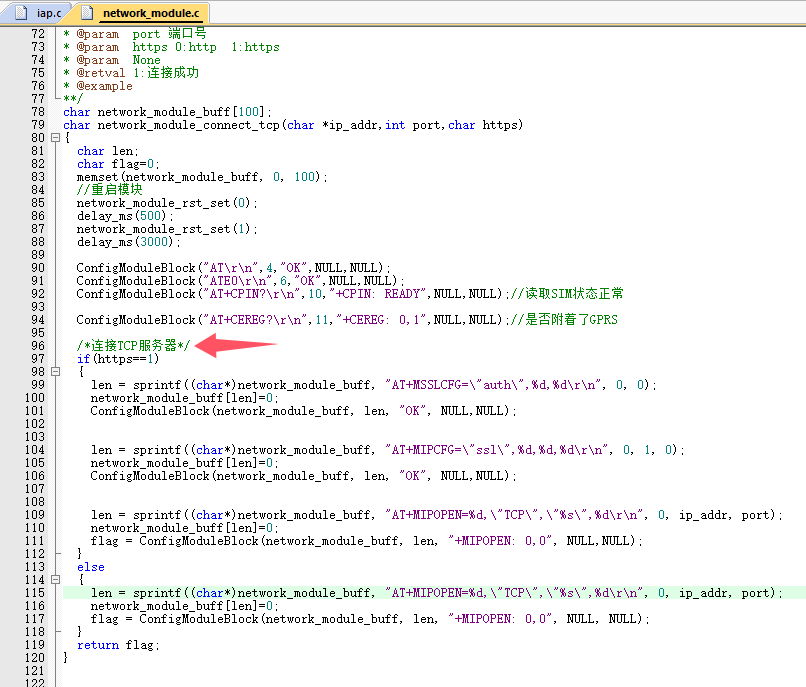Viewport: 806px width, 687px height.
Task: Click line number 115 in the gutter
Action: pos(35,593)
